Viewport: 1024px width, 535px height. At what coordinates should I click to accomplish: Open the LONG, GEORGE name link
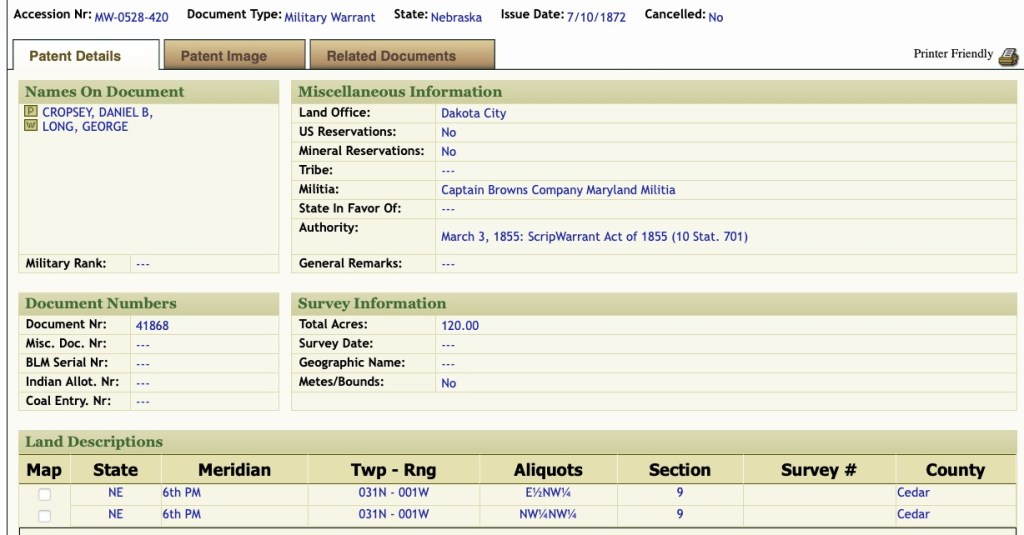click(x=85, y=127)
